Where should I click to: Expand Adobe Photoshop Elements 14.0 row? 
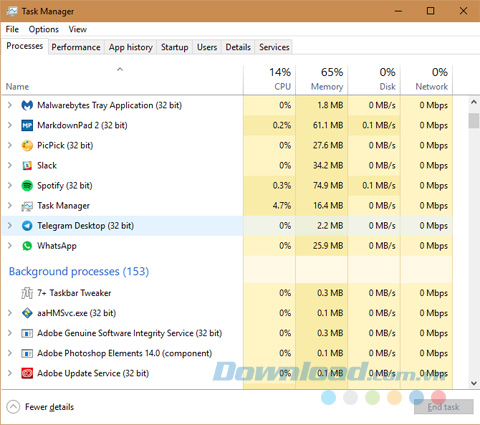10,353
